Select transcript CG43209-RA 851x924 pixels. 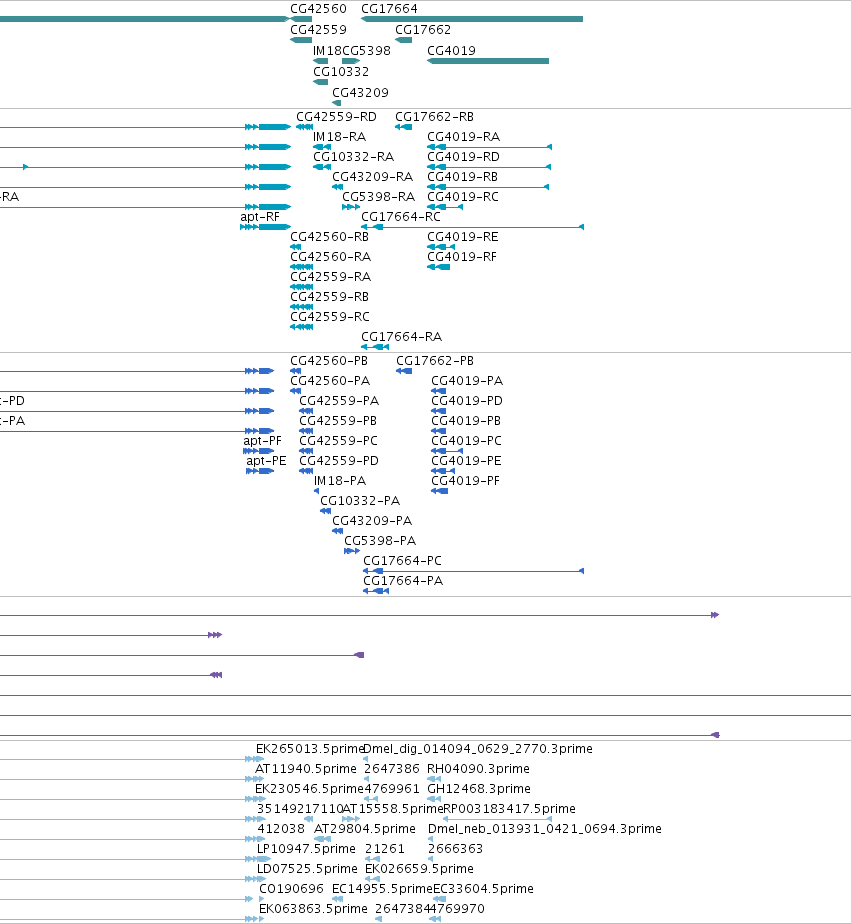pos(372,177)
